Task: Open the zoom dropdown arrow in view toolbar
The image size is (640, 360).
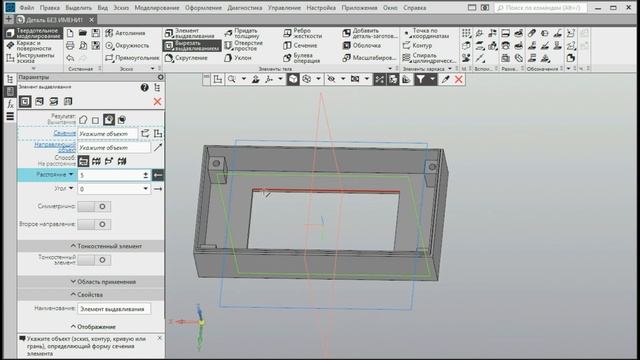Action: pyautogui.click(x=243, y=79)
